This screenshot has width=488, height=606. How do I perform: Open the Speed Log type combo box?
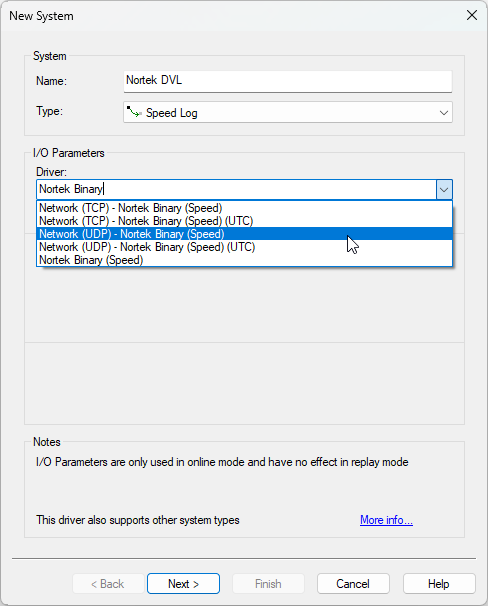287,112
